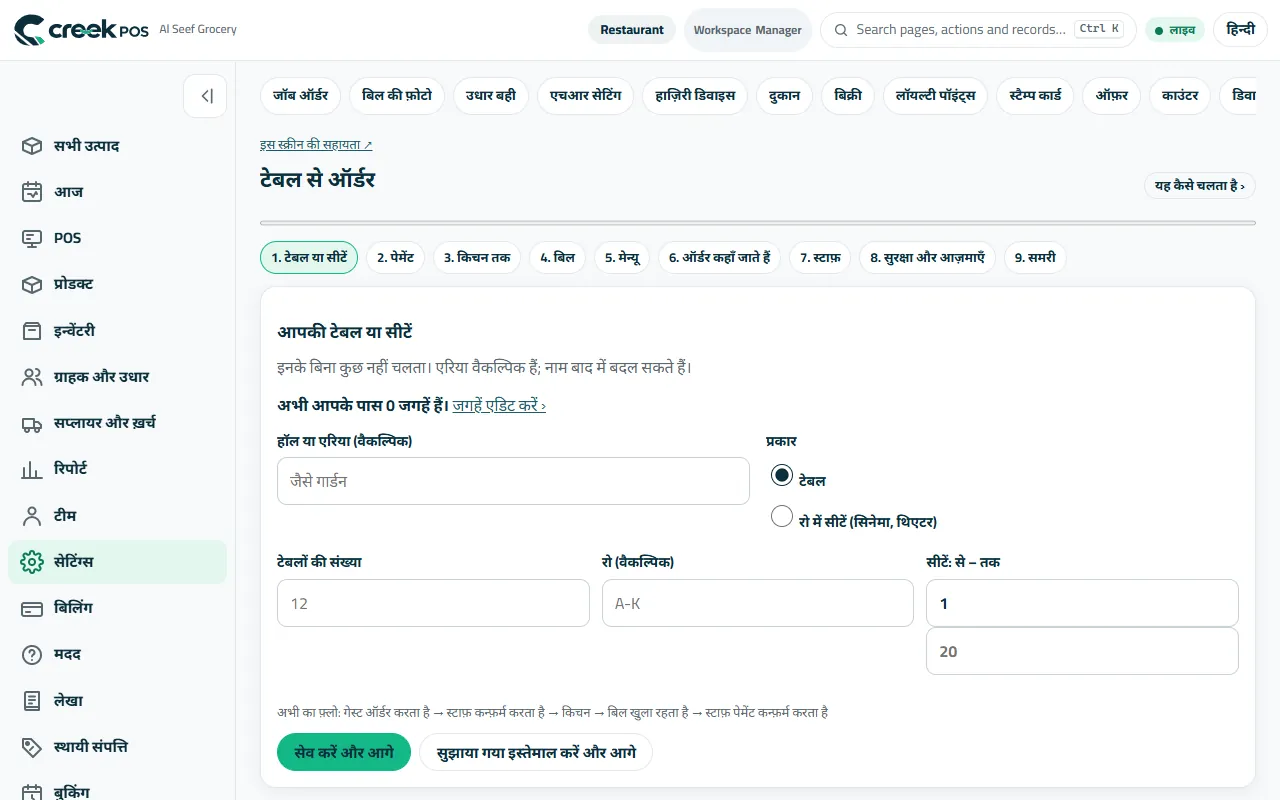Open the आज calendar icon
This screenshot has width=1280, height=800.
pyautogui.click(x=32, y=192)
